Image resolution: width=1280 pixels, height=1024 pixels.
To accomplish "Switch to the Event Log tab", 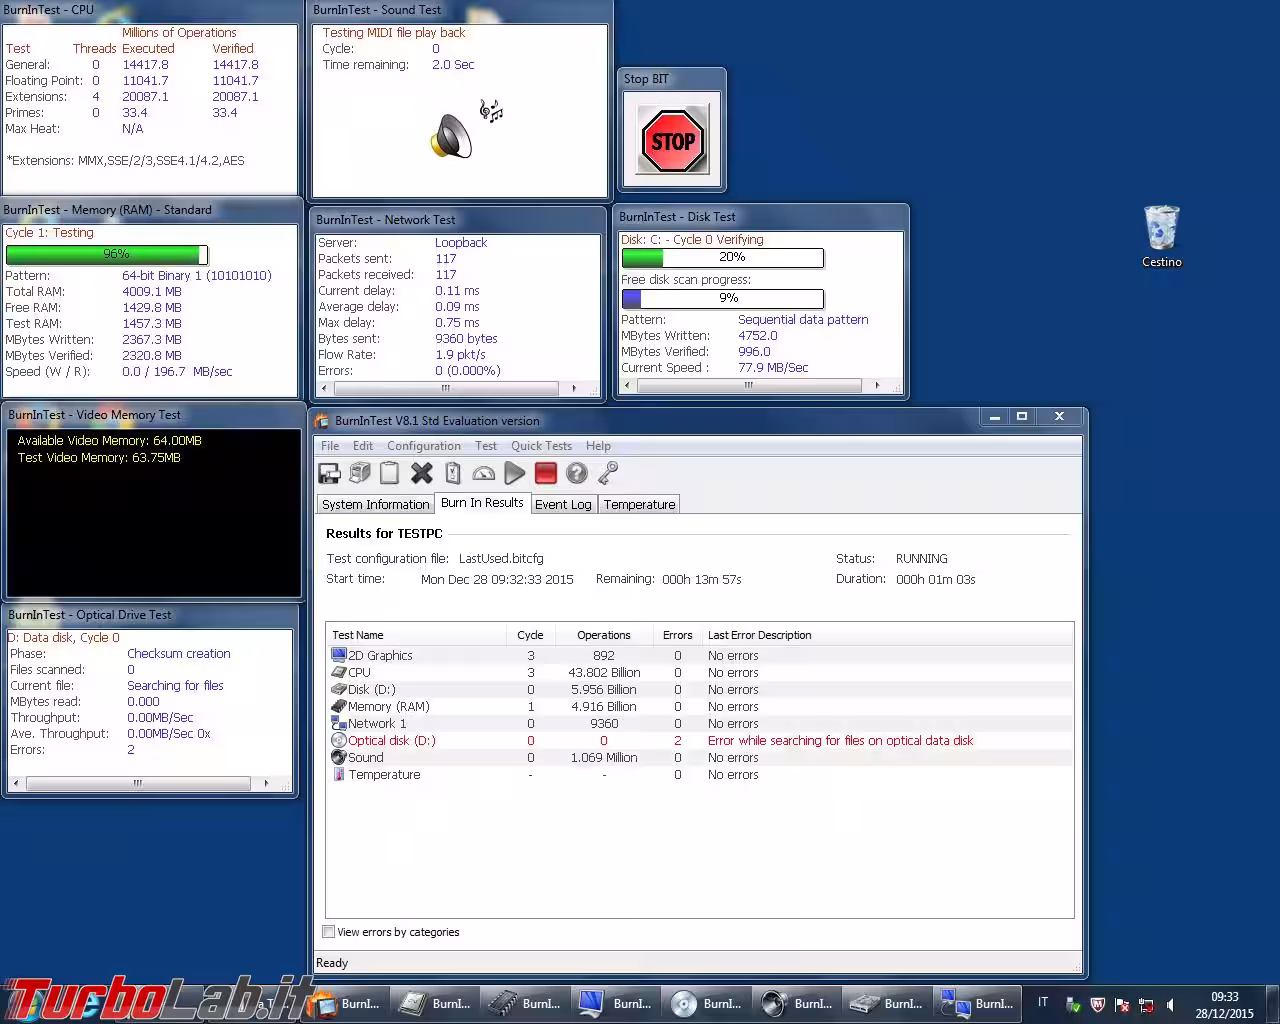I will [563, 505].
